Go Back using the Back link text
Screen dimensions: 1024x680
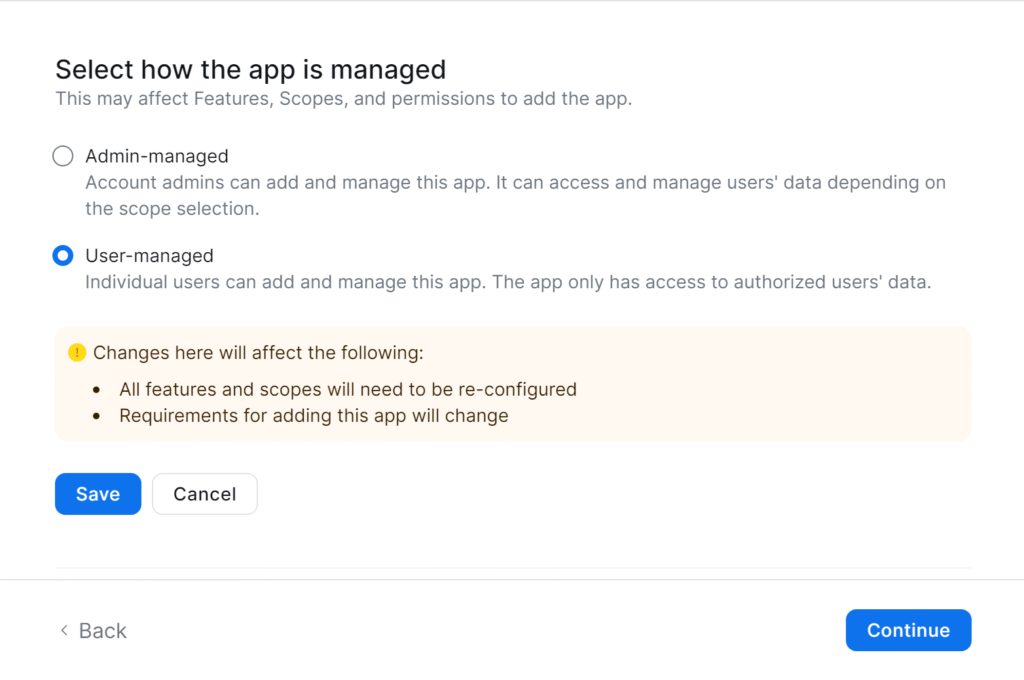[x=103, y=630]
